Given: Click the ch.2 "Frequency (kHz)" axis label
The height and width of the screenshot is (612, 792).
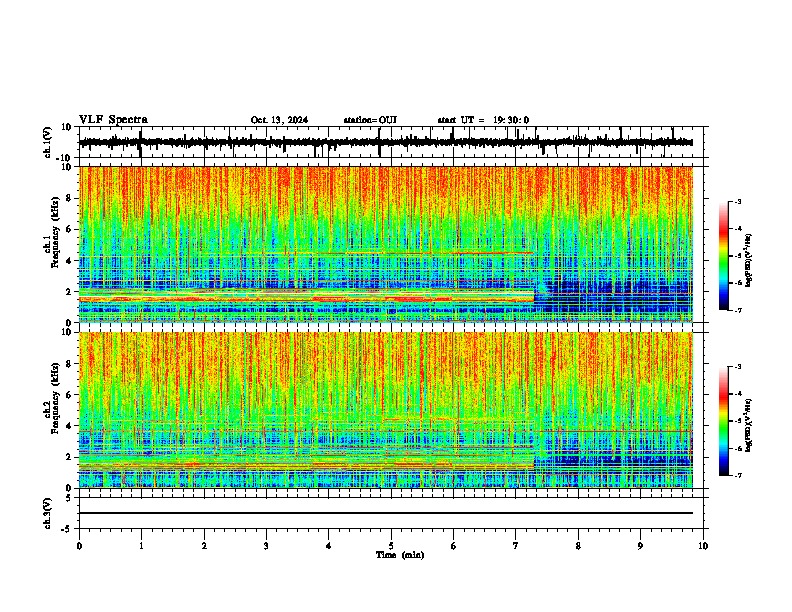Looking at the screenshot, I should (x=55, y=398).
